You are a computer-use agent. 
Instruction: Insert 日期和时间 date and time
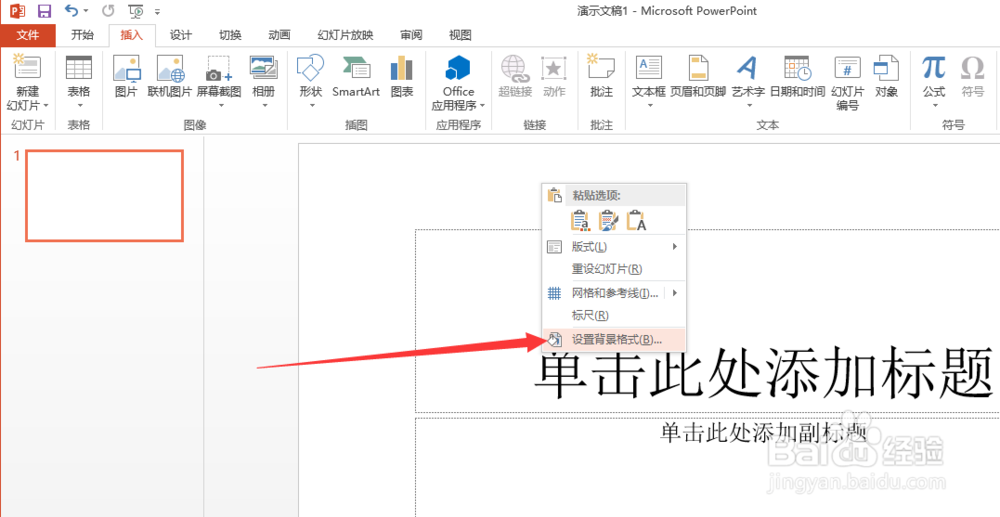pyautogui.click(x=797, y=75)
